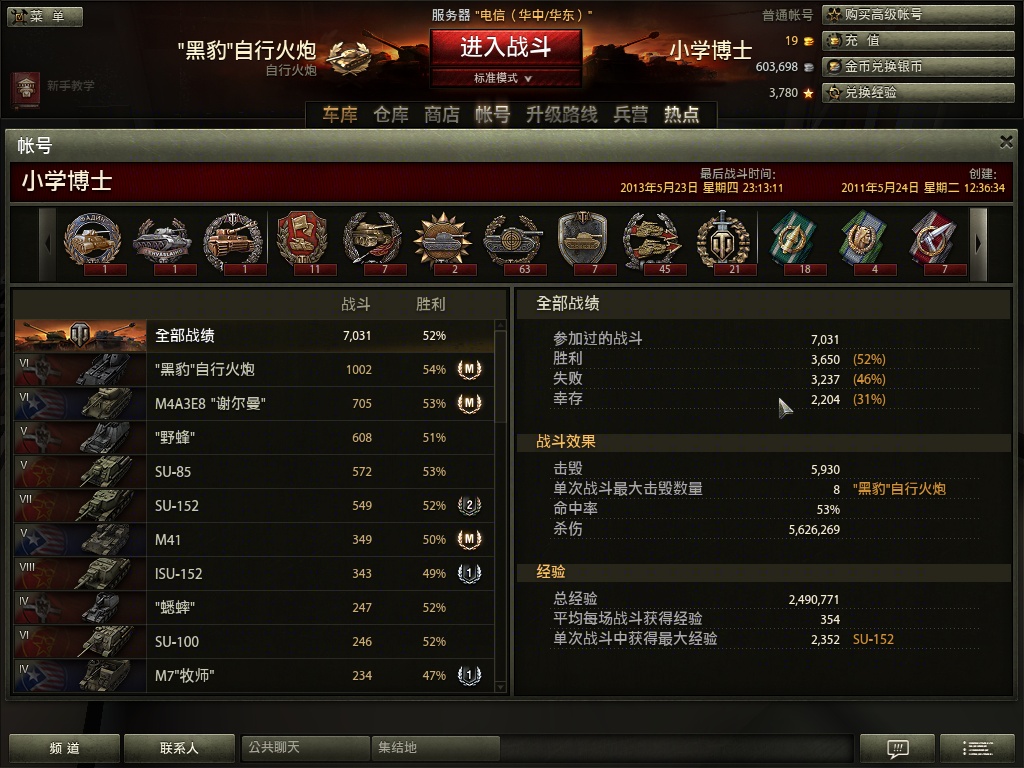Select the ISU-152 row in the tank list
This screenshot has width=1024, height=768.
[x=254, y=573]
